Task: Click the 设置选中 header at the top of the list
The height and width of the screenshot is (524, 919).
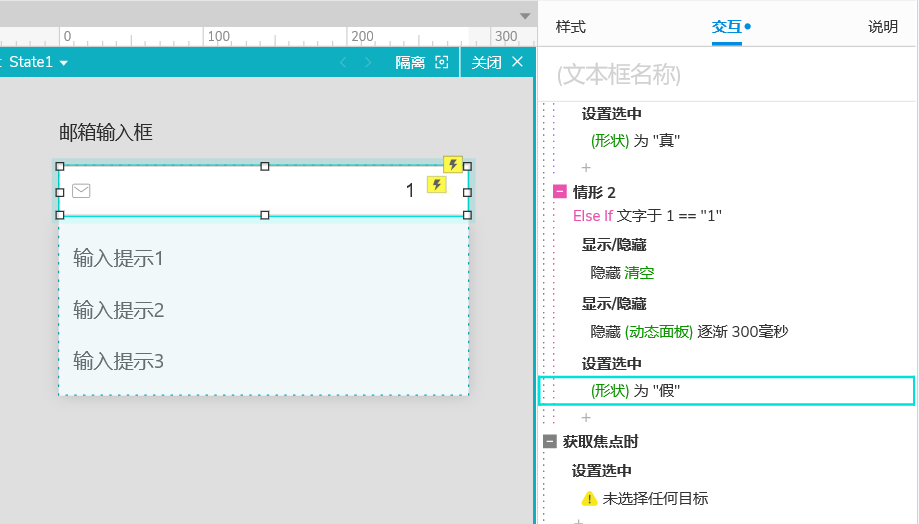Action: (x=612, y=114)
